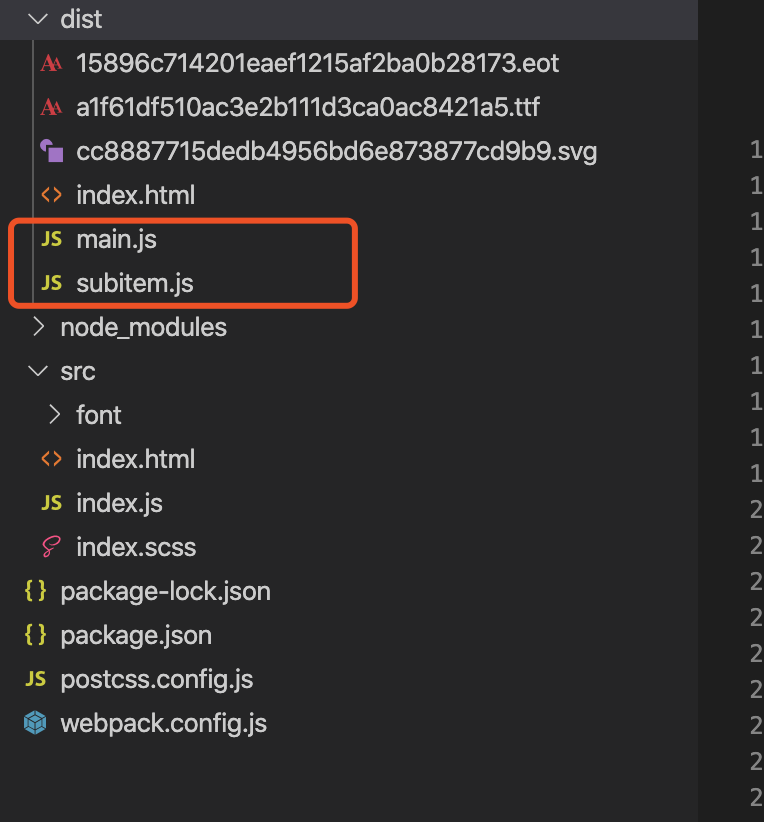The image size is (764, 822).
Task: Open main.js in the dist folder
Action: pyautogui.click(x=116, y=240)
